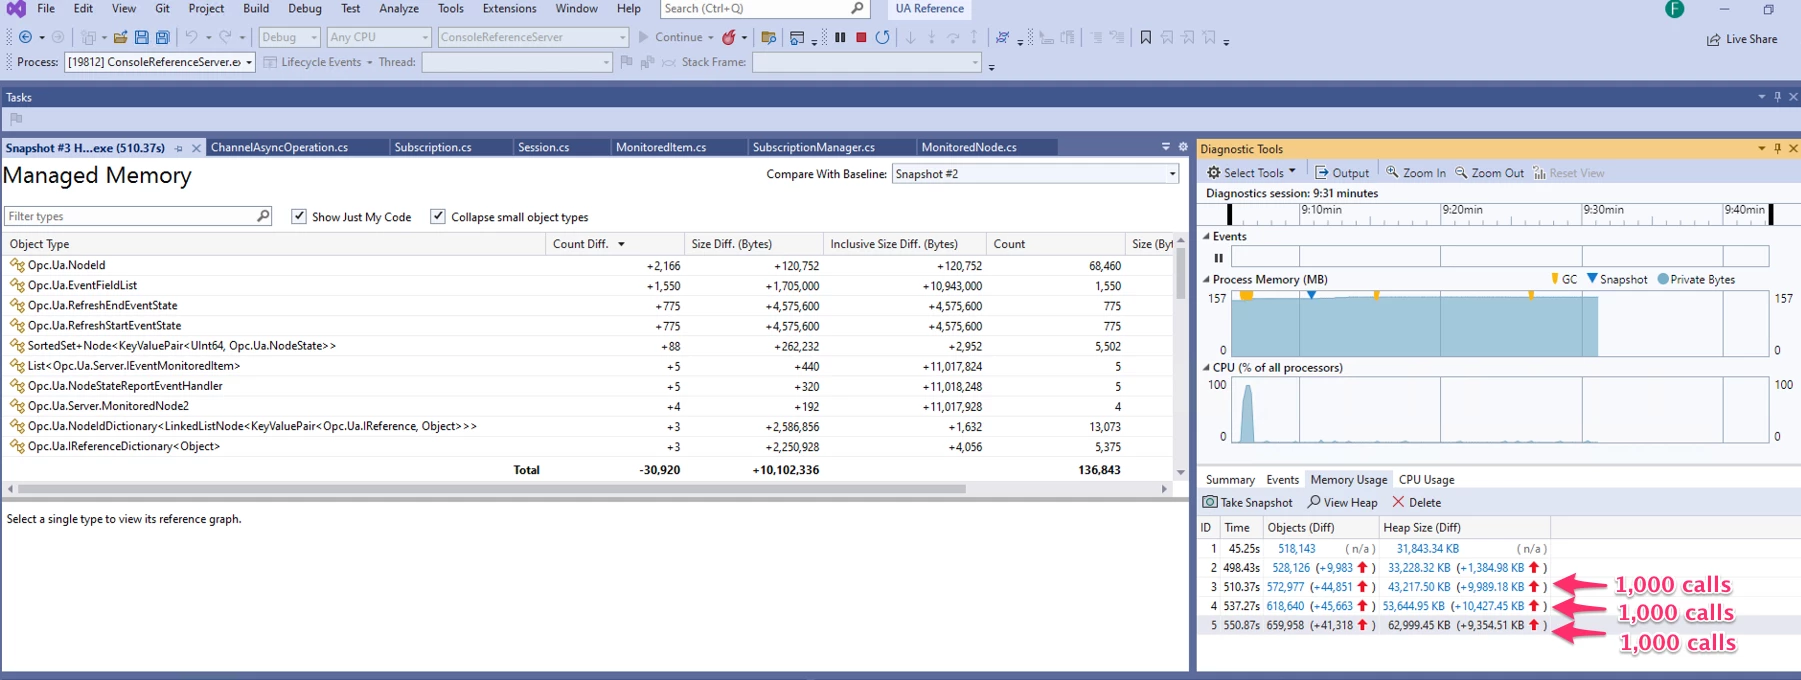The image size is (1801, 680).
Task: Open the Analyze menu
Action: point(398,9)
